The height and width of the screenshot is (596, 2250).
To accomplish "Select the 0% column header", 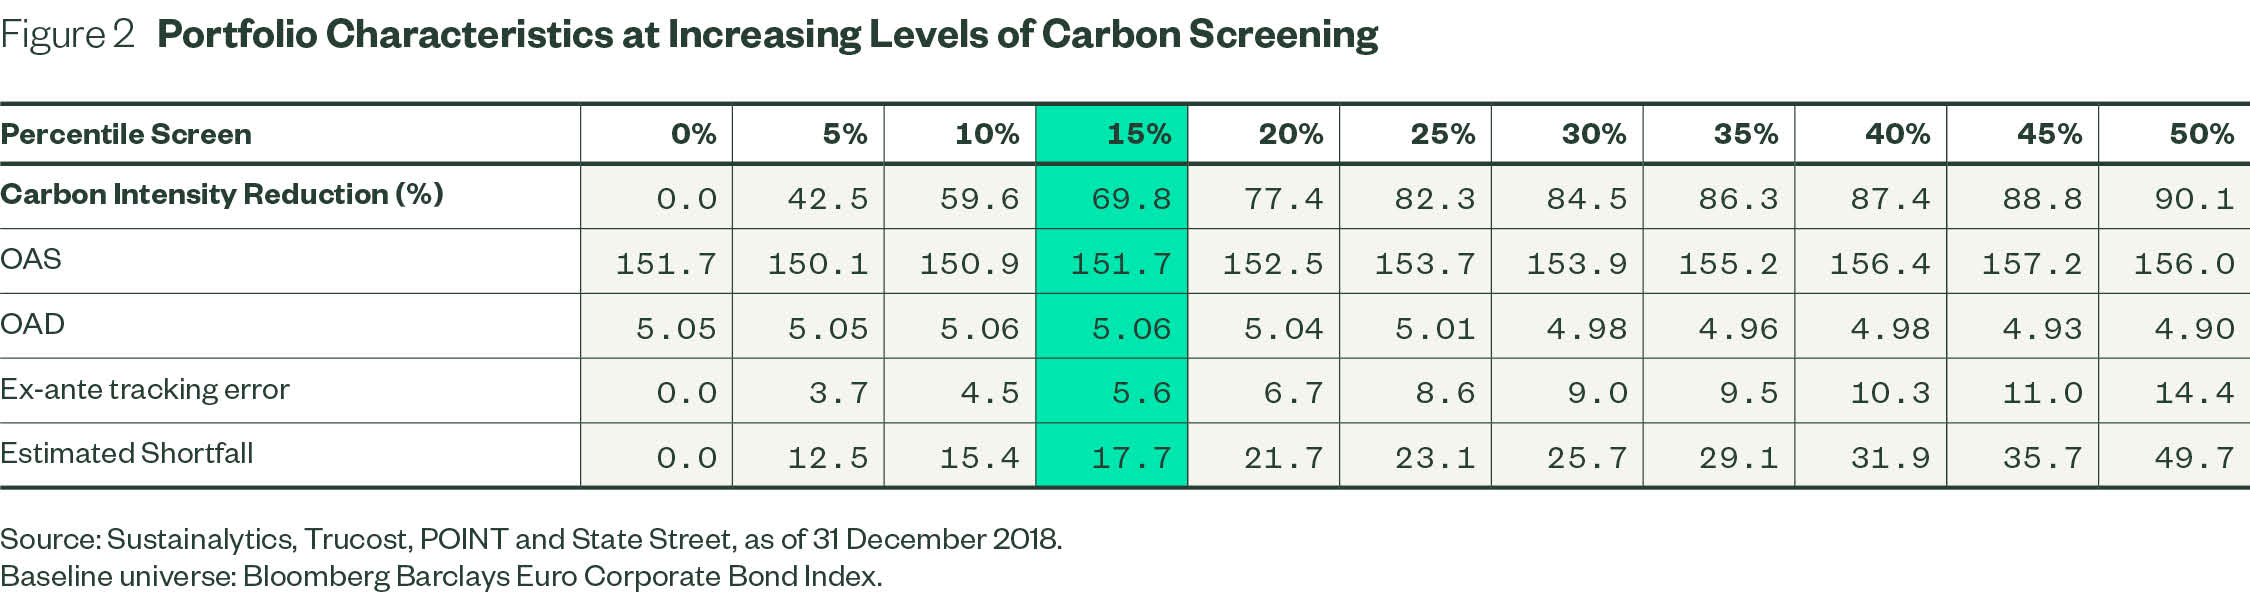I will tap(693, 134).
